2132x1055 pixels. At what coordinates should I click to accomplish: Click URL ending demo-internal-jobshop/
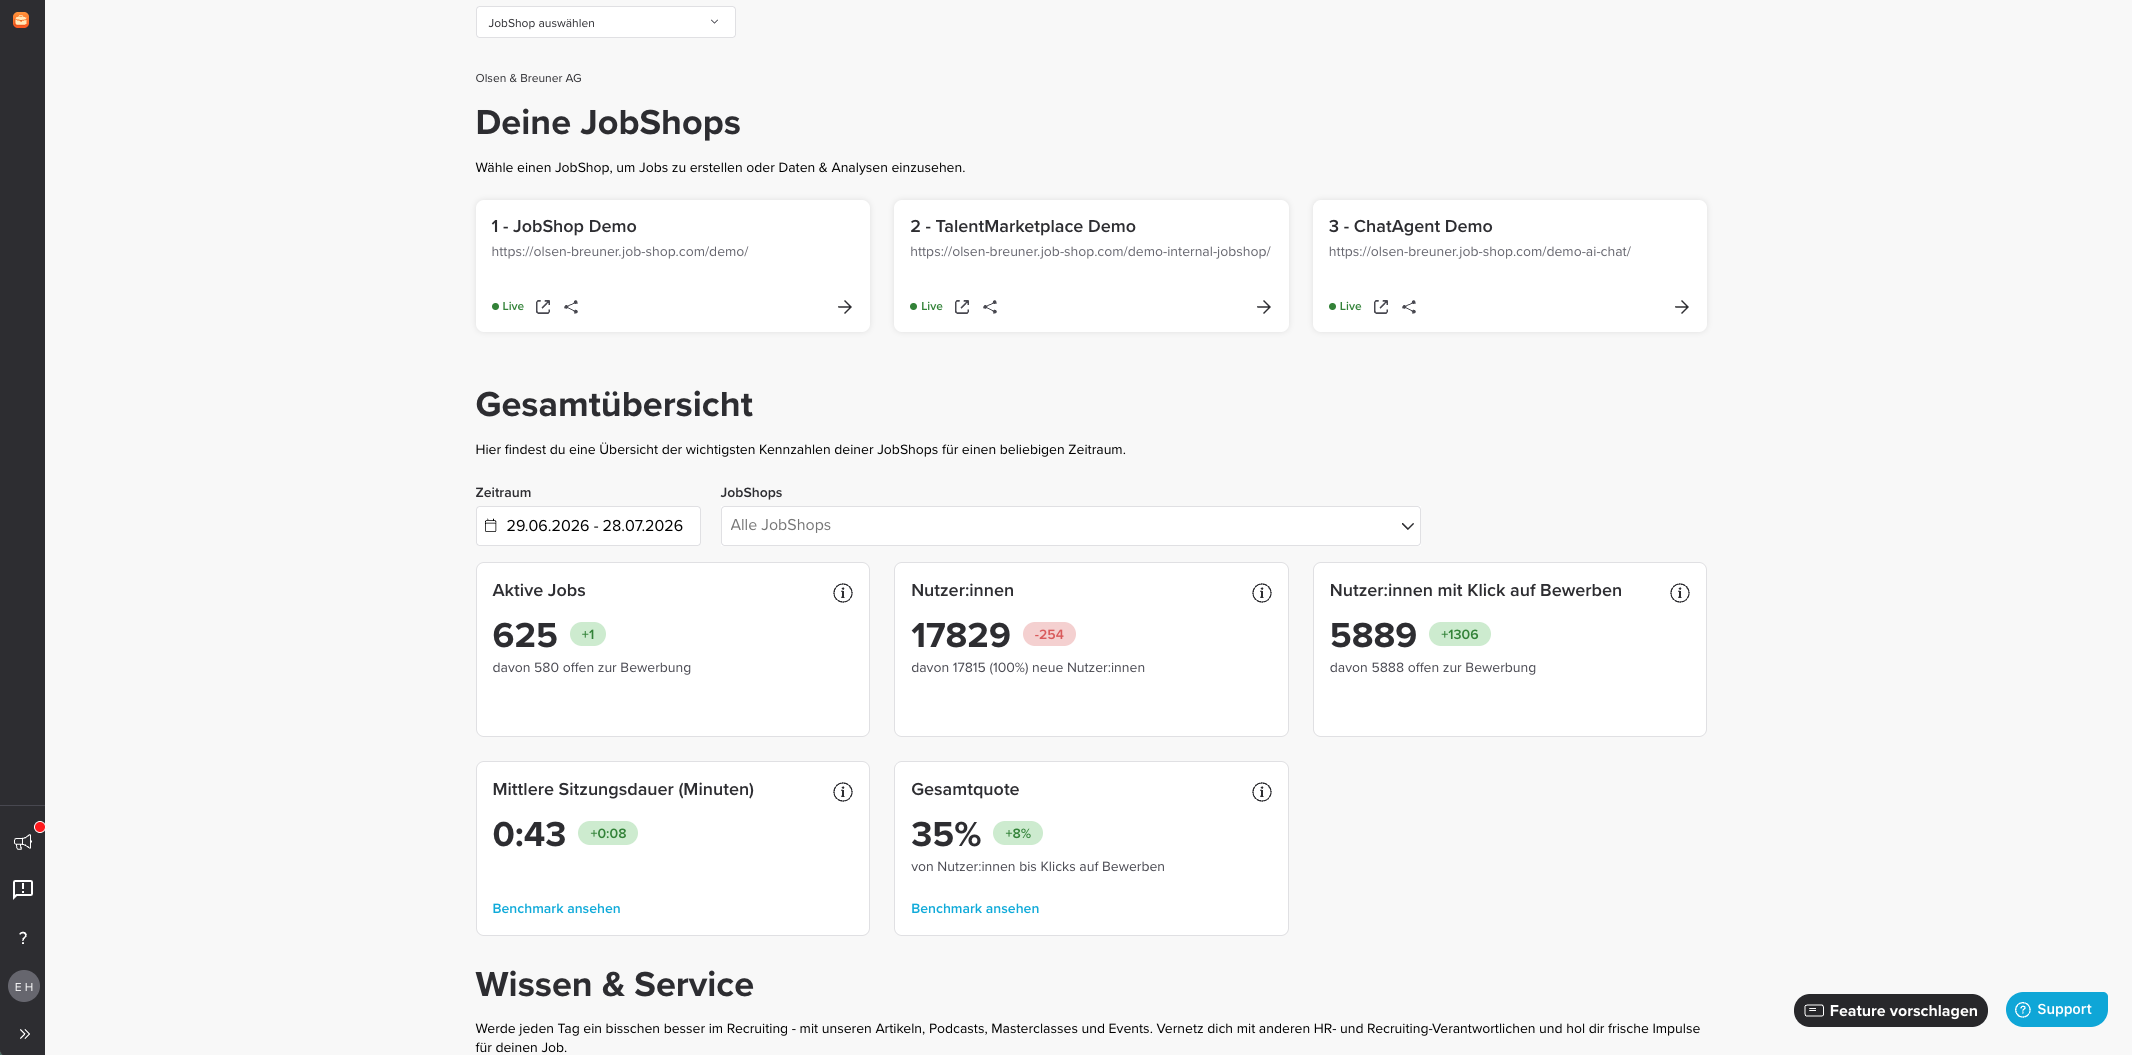pyautogui.click(x=1090, y=252)
